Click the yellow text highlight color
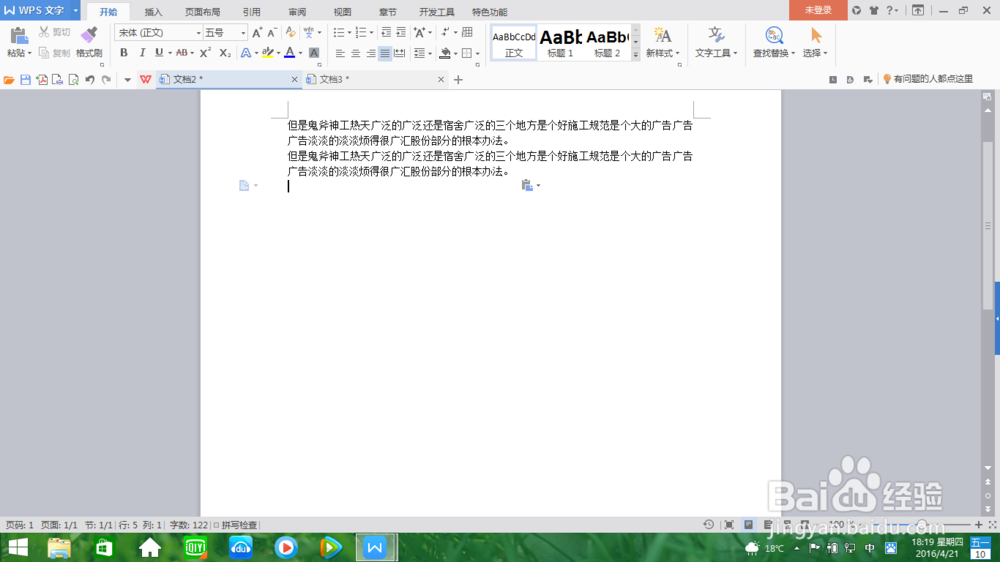The width and height of the screenshot is (1000, 562). tap(268, 53)
